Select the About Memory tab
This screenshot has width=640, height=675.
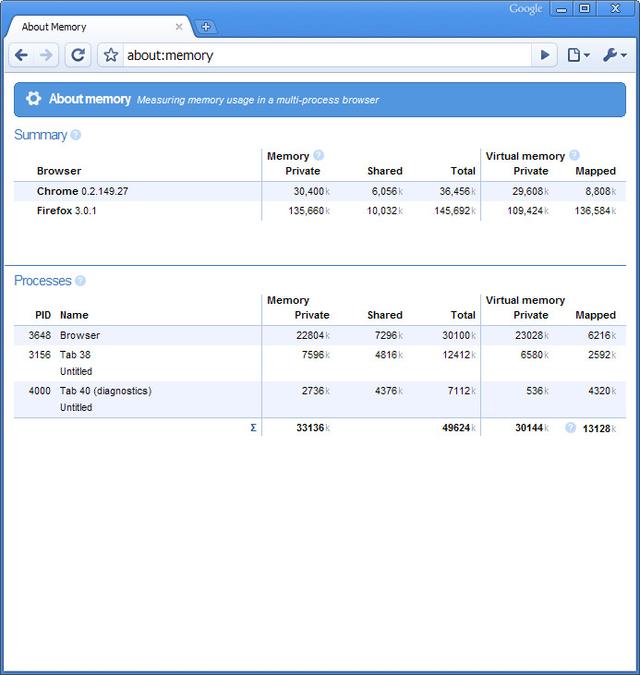point(95,27)
